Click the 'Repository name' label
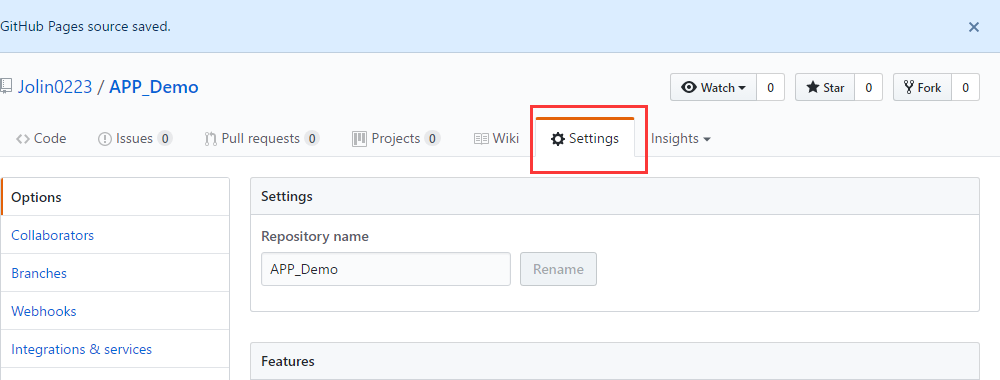Viewport: 1000px width, 380px height. (x=315, y=237)
